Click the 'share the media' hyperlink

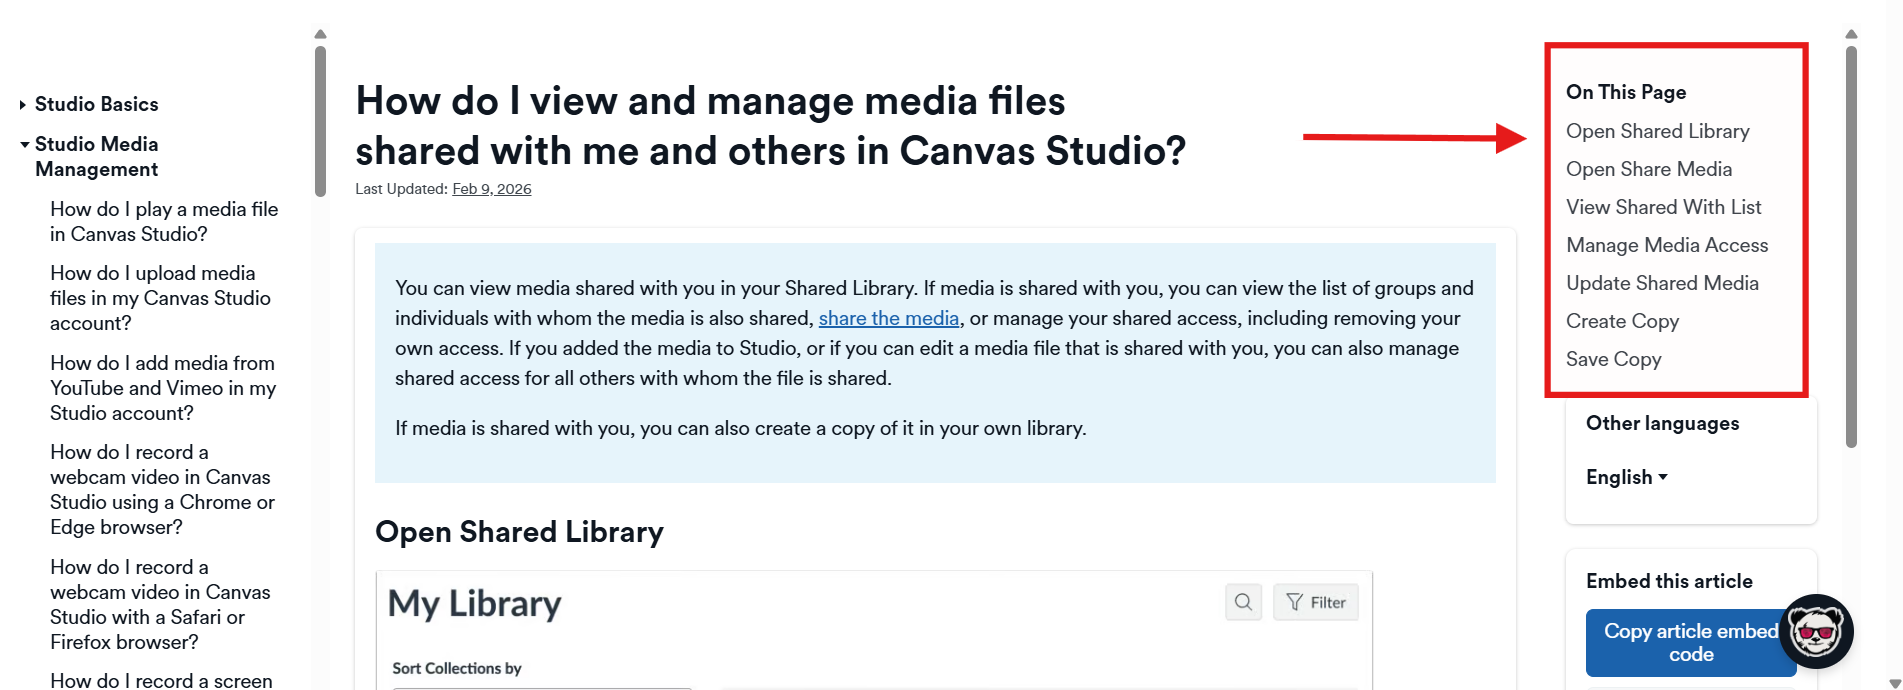pos(889,318)
